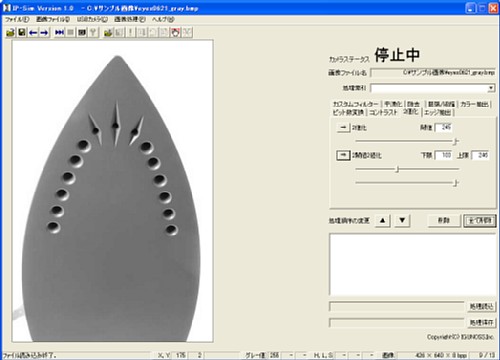Click the empty processing order list box
The image size is (500, 360).
click(x=413, y=264)
